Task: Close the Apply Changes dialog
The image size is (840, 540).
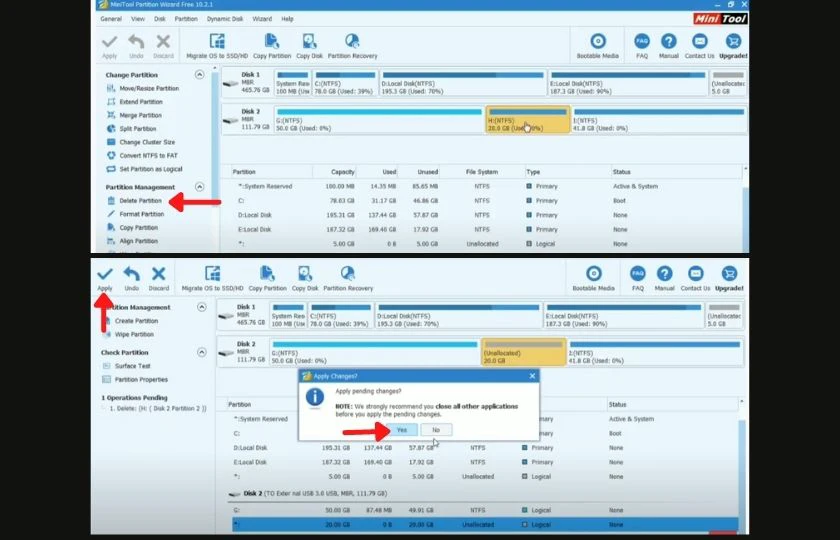Action: [x=532, y=376]
